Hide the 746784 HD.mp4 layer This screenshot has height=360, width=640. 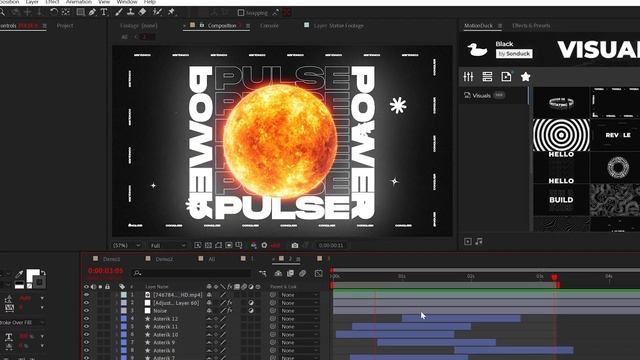(x=86, y=295)
